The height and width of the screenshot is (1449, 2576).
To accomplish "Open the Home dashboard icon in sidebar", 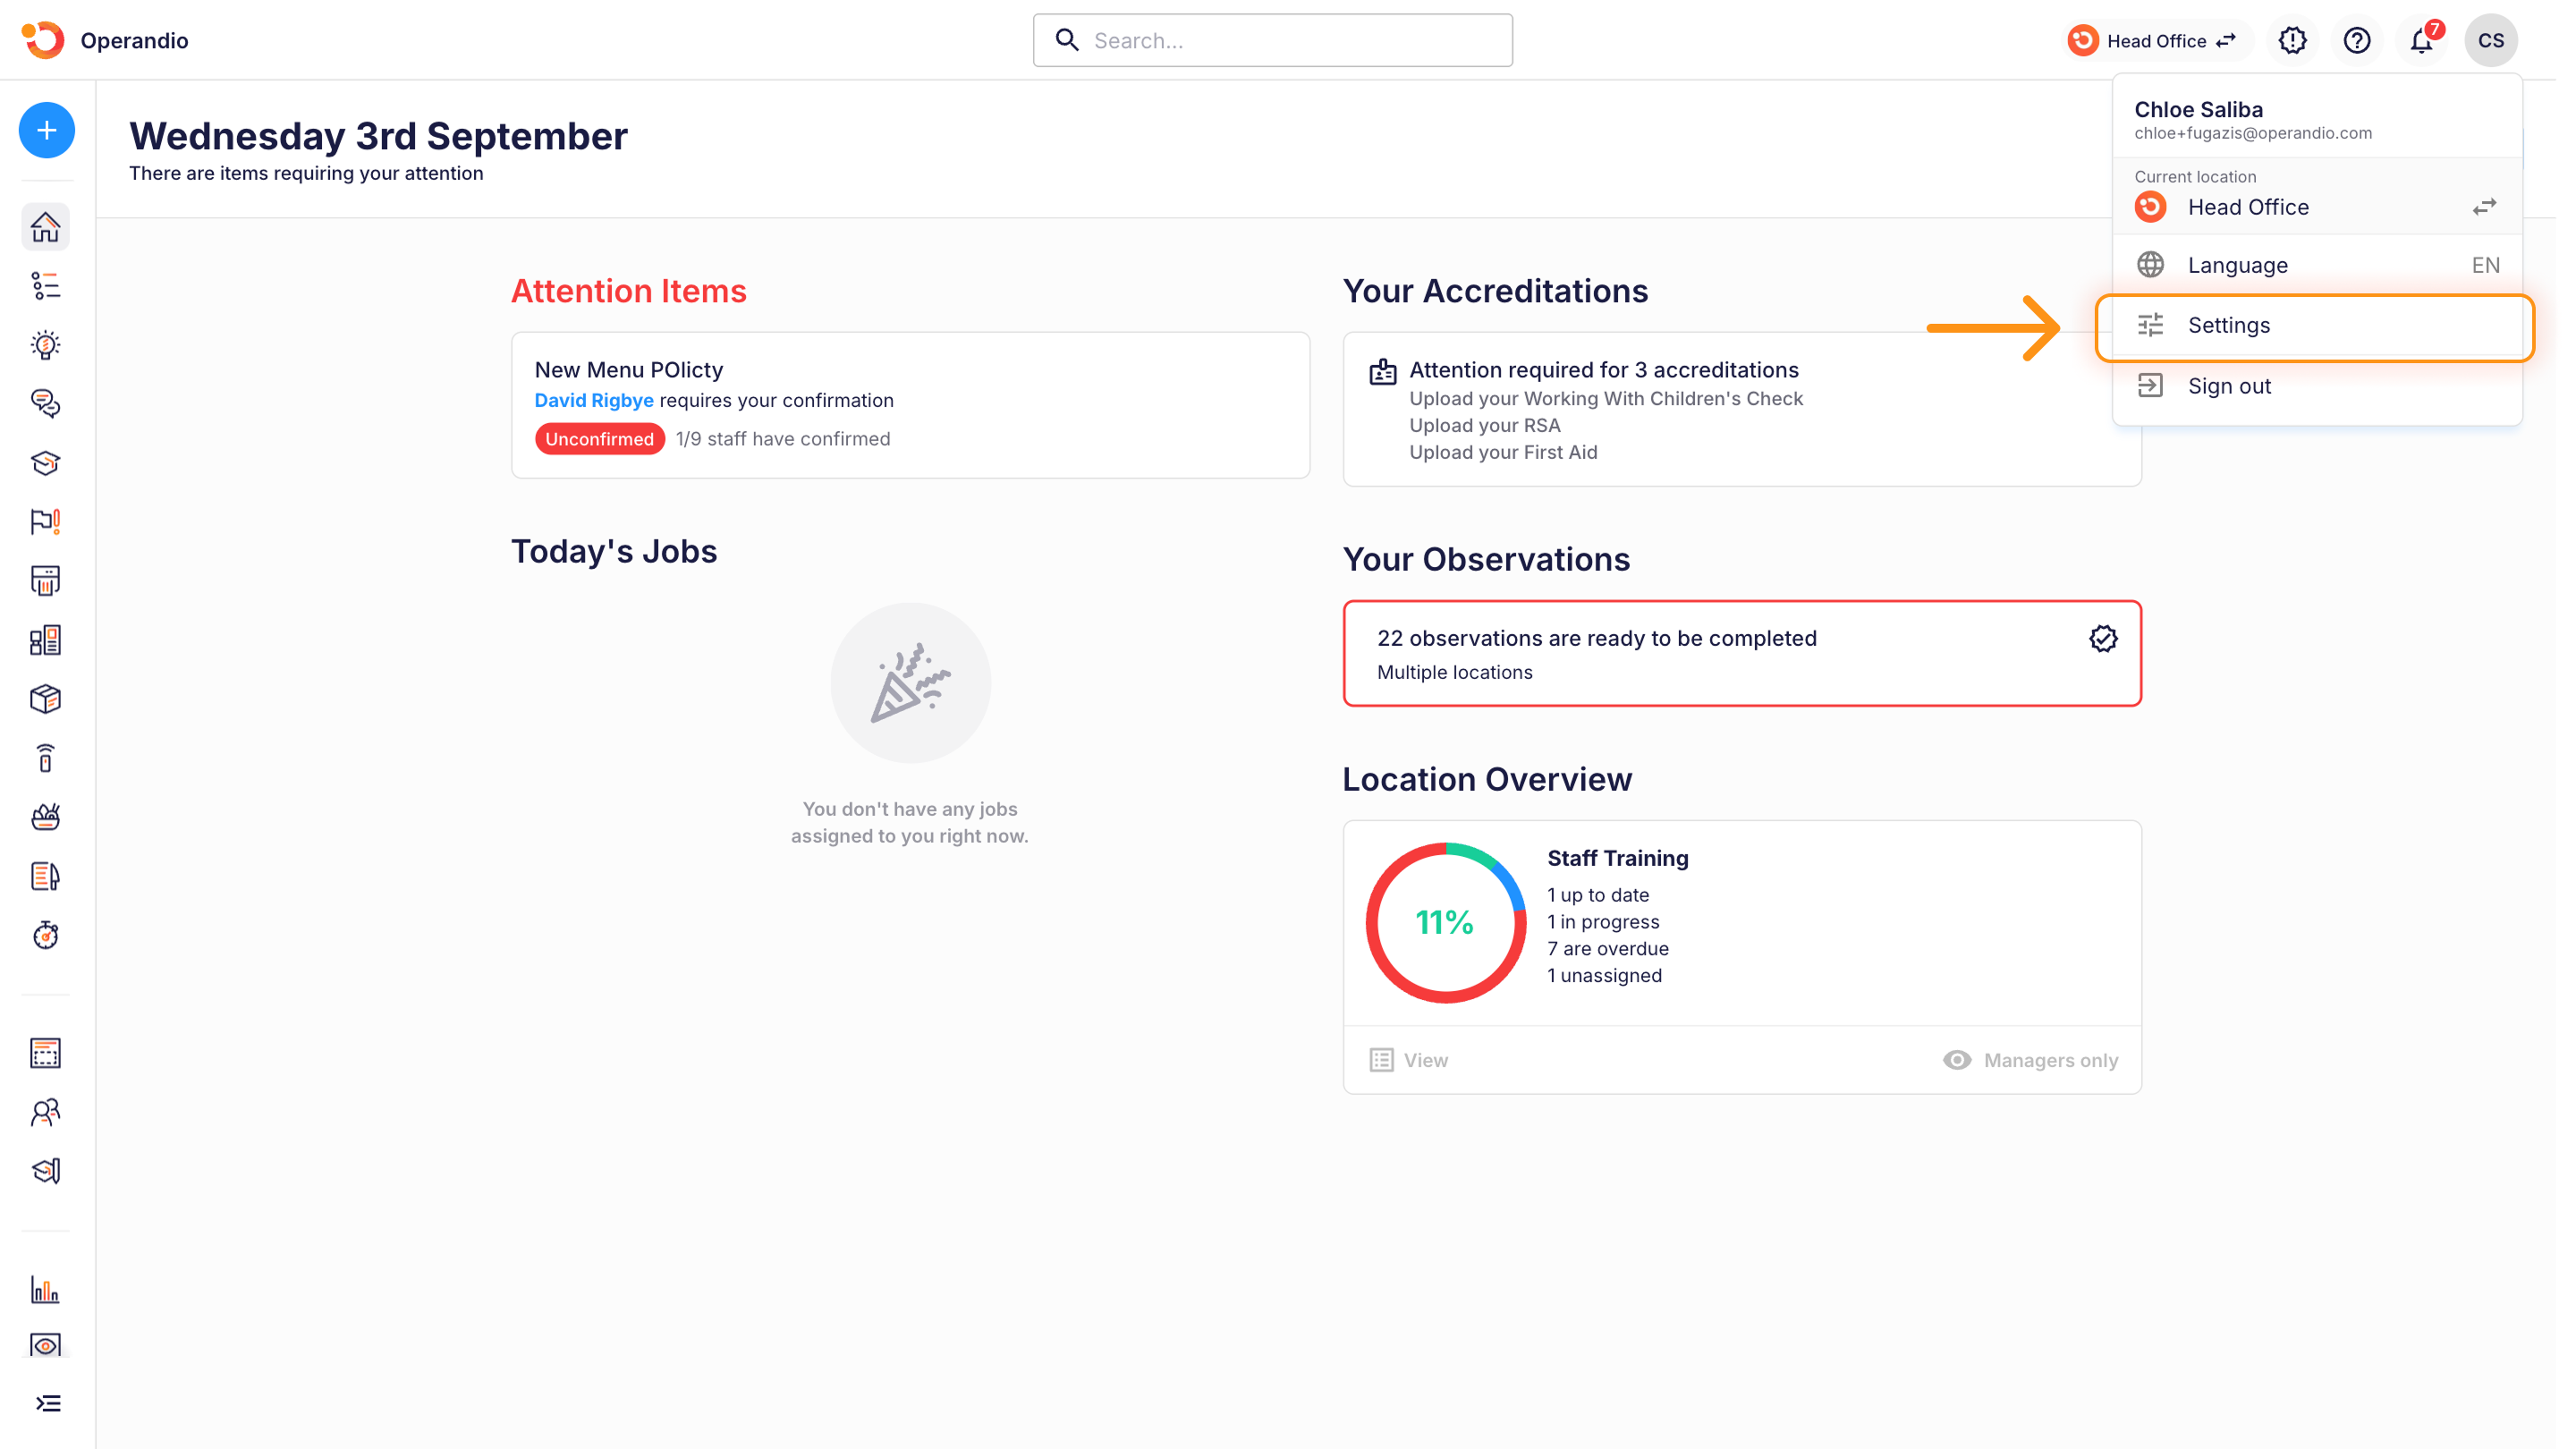I will 46,227.
